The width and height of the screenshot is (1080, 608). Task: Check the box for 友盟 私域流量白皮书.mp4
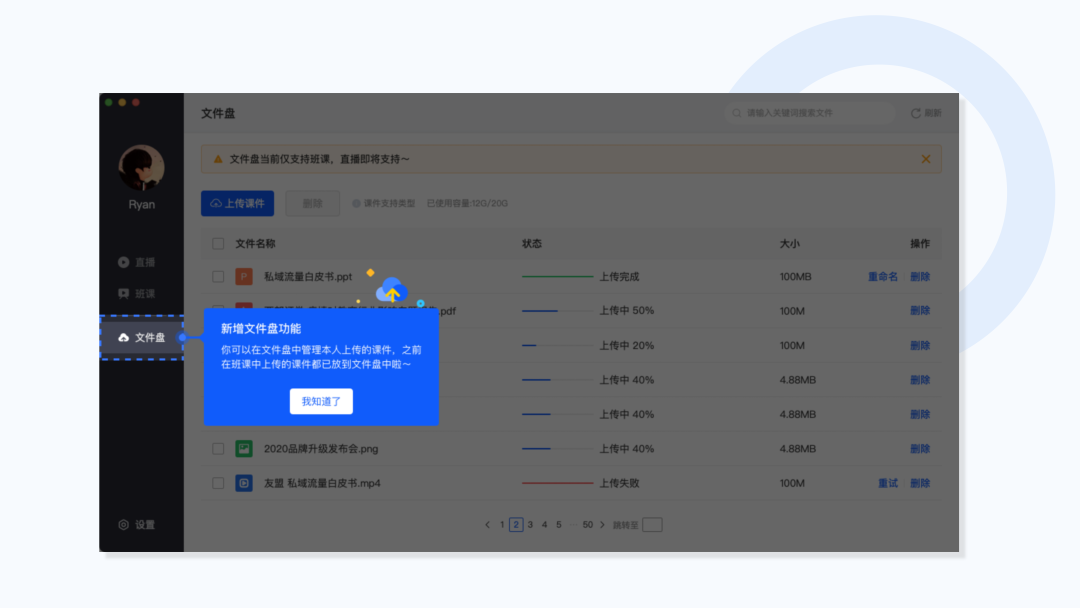[x=218, y=483]
